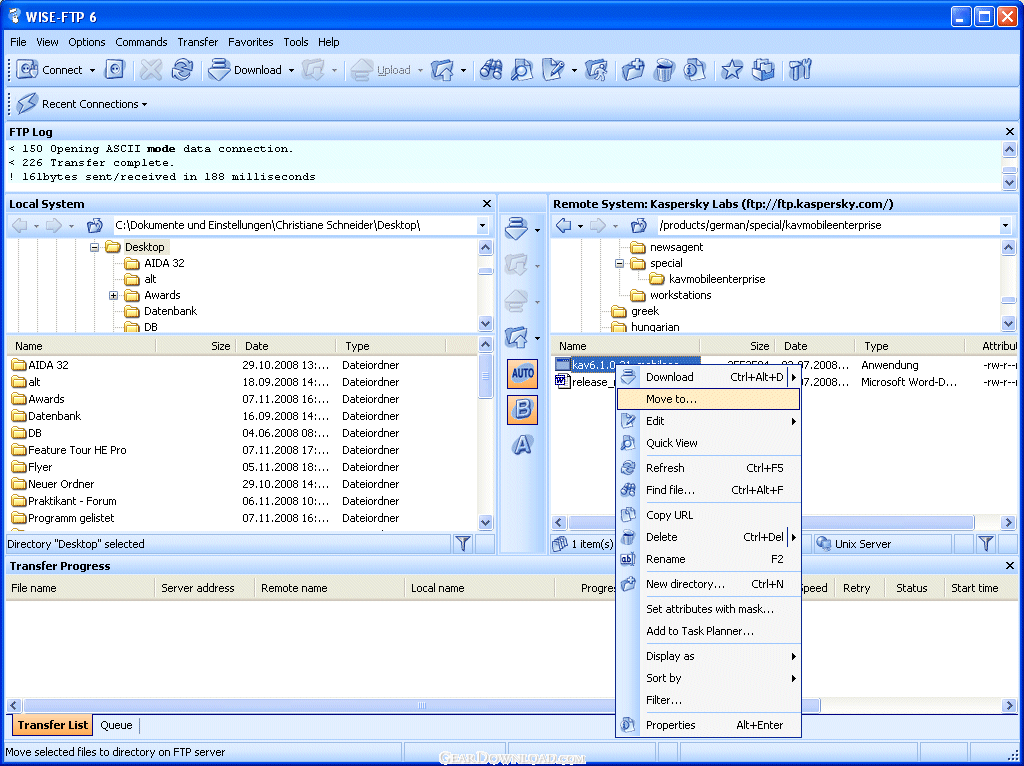
Task: Open the local path dropdown list
Action: [483, 225]
